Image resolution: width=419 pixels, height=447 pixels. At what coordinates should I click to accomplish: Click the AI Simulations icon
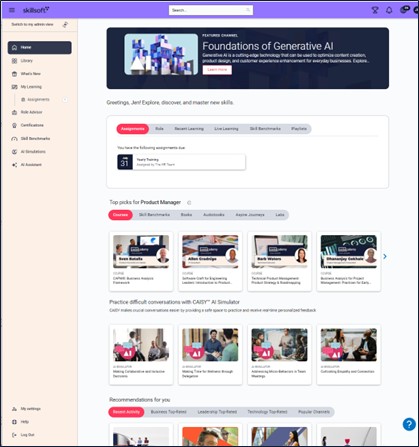tap(14, 152)
